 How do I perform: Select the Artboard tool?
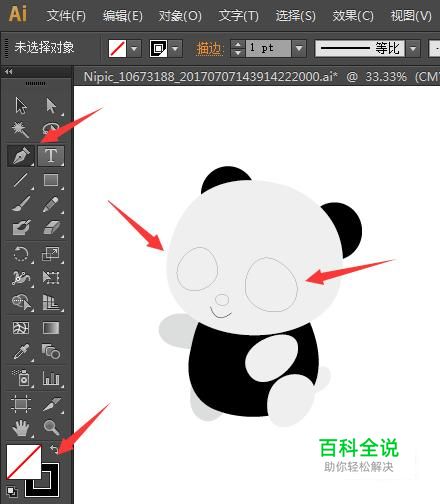click(x=21, y=403)
